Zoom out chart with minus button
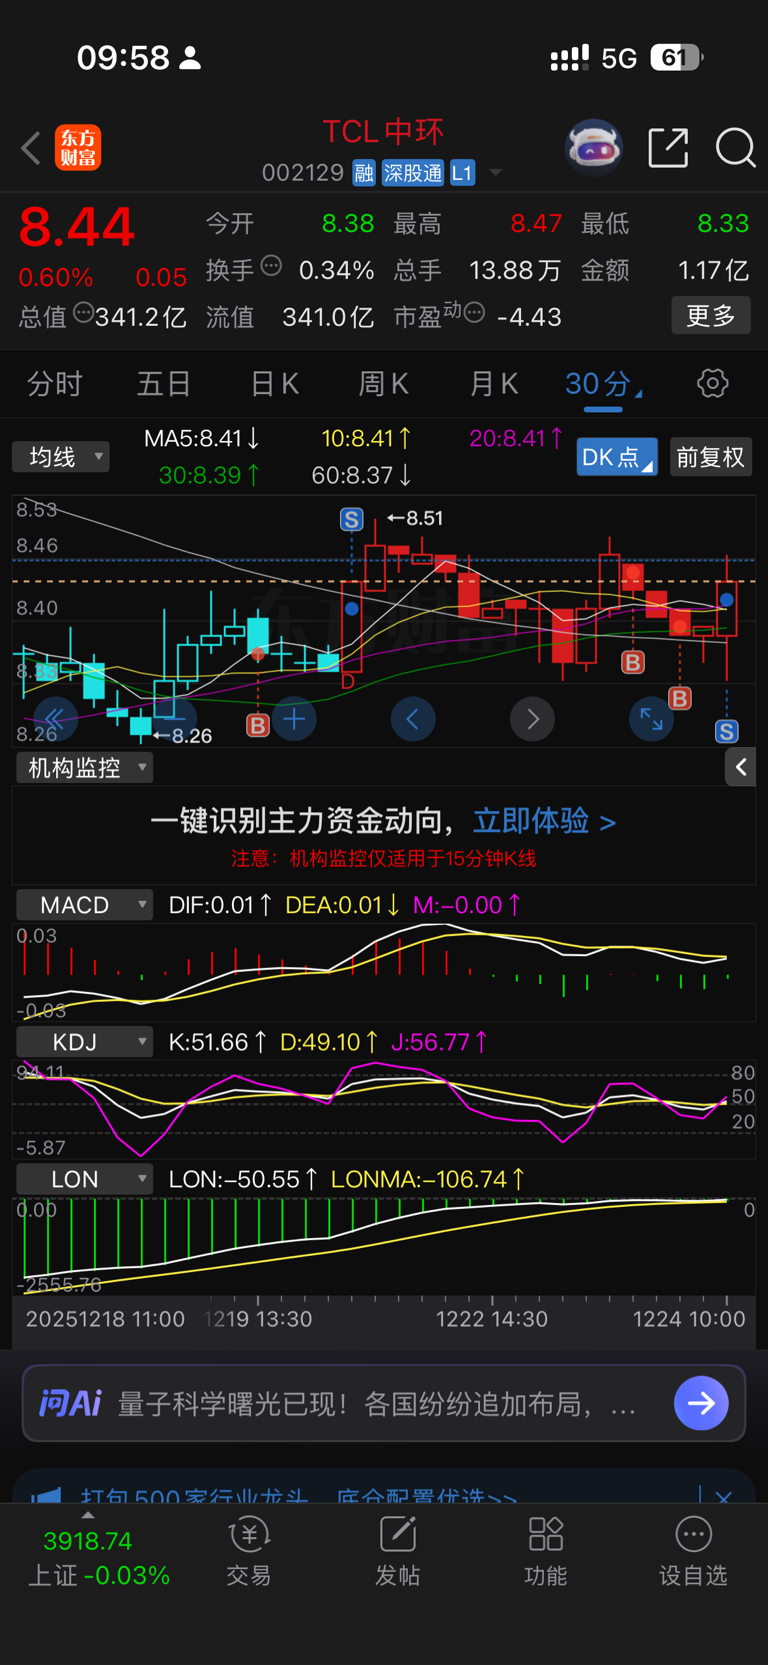Image resolution: width=769 pixels, height=1665 pixels. pos(176,718)
